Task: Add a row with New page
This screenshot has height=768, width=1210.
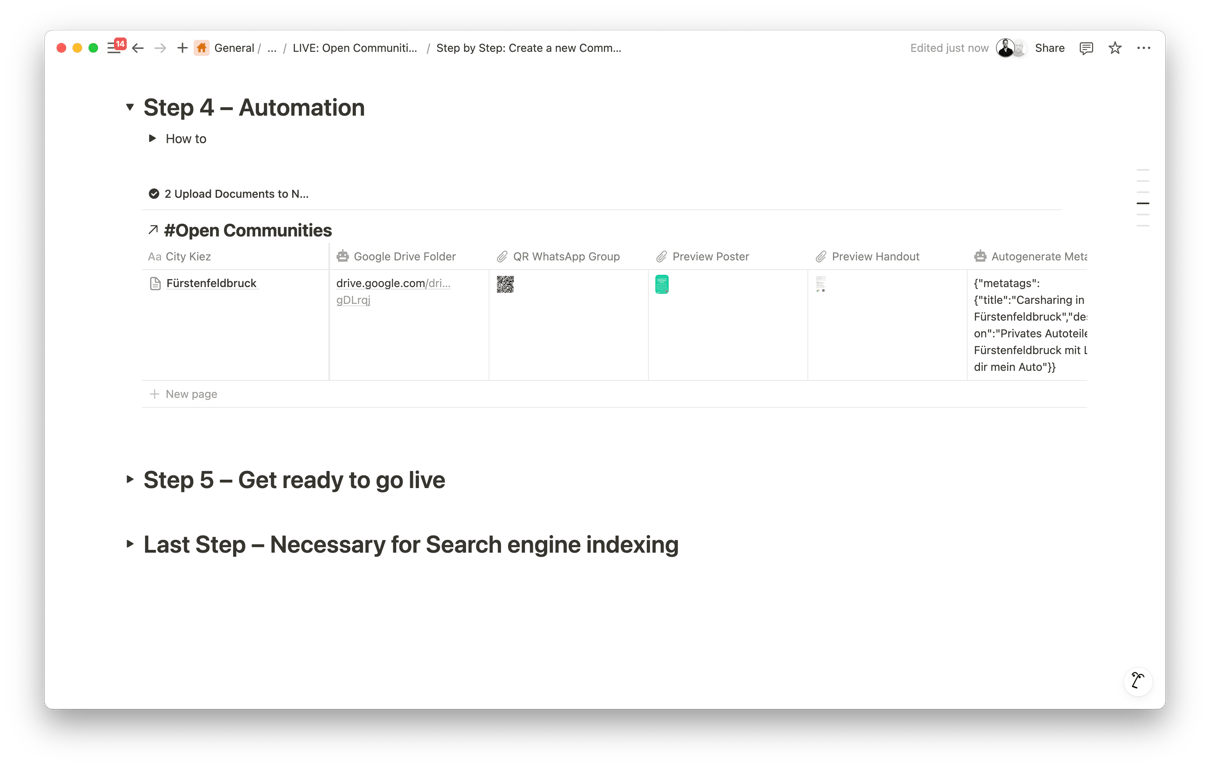Action: coord(183,394)
